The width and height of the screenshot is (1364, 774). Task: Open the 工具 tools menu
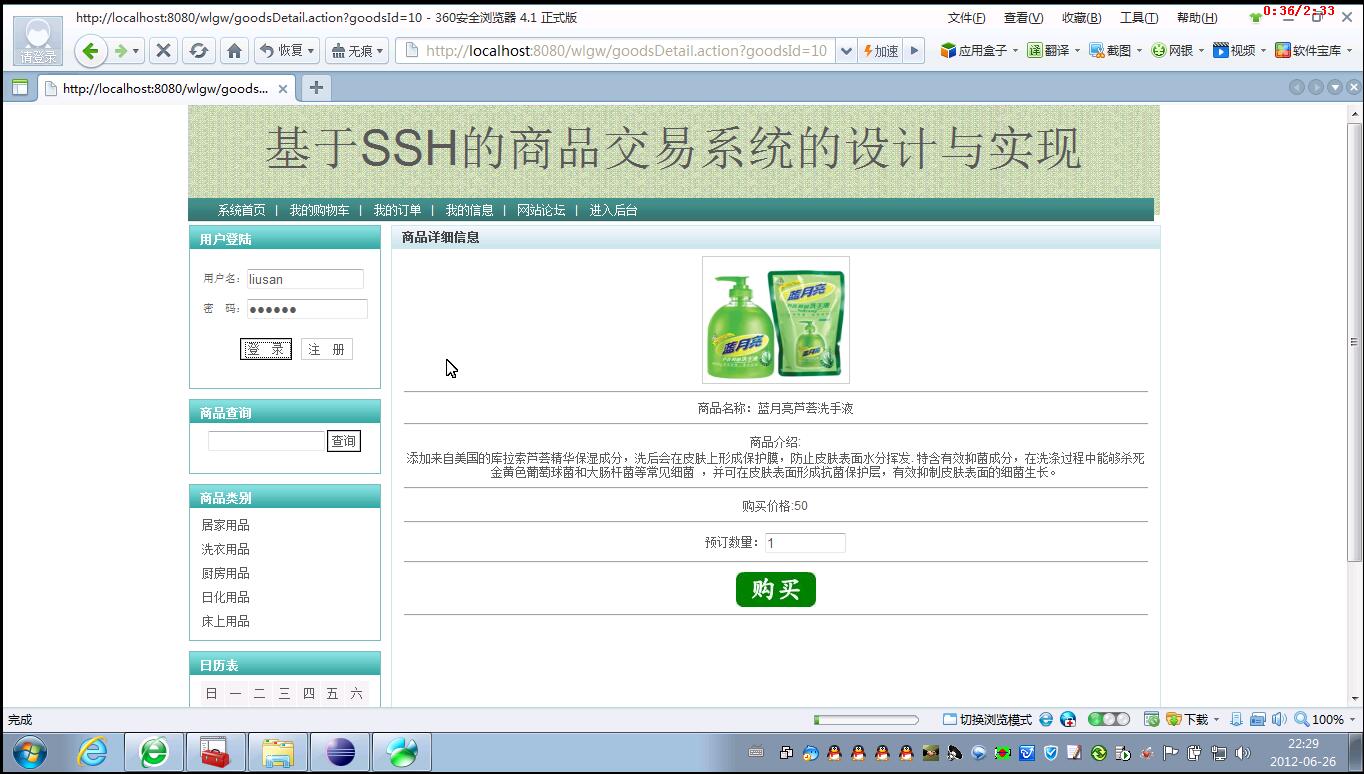(x=1139, y=18)
